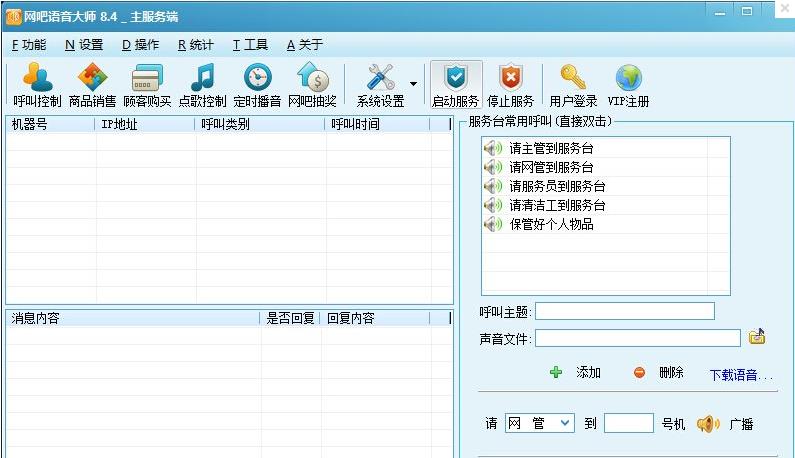Open VIP注册 registration
The width and height of the screenshot is (795, 458).
[x=628, y=85]
